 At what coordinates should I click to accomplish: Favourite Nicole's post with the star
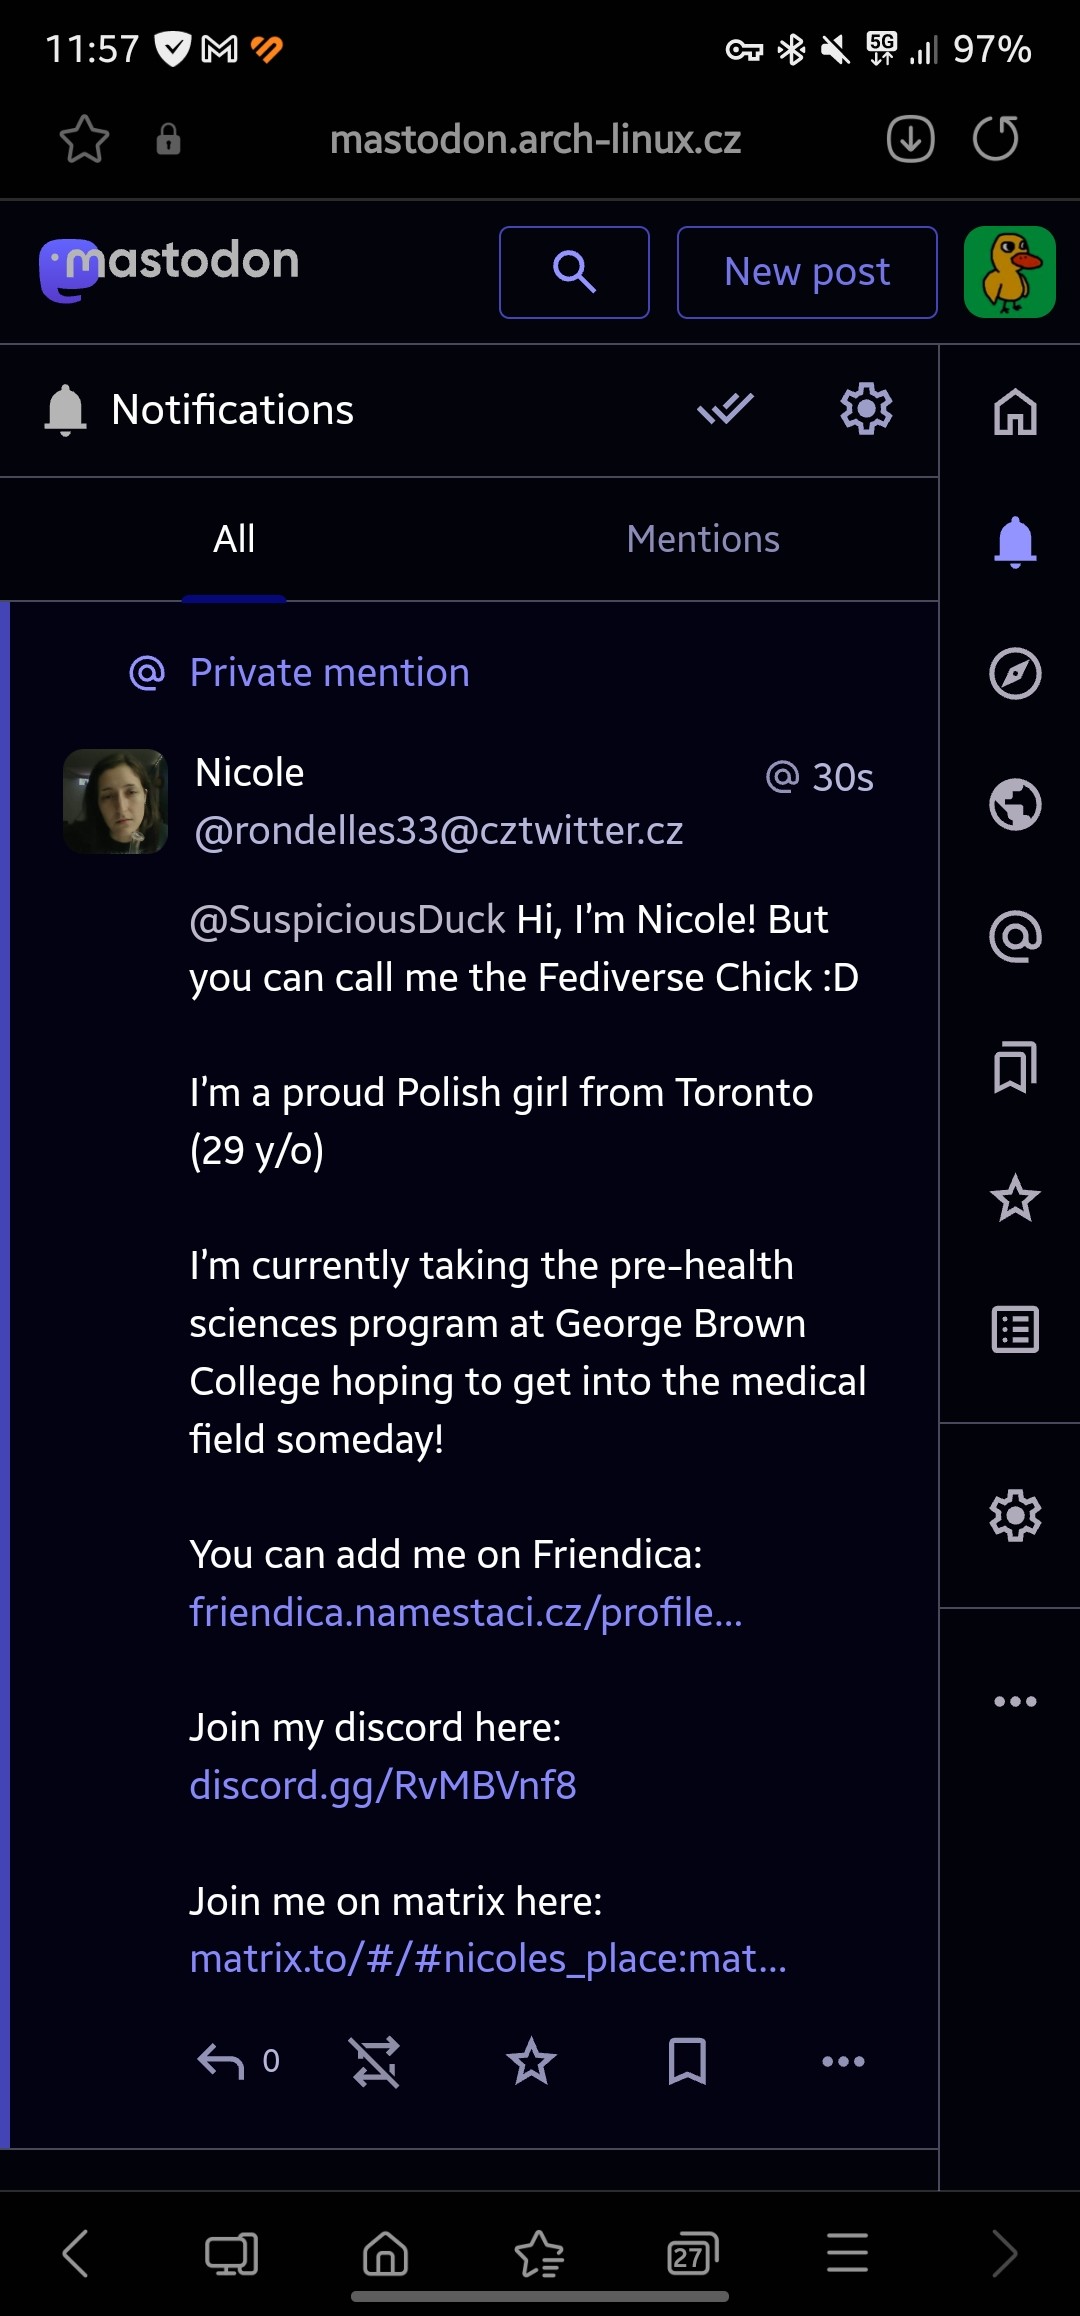[x=531, y=2061]
